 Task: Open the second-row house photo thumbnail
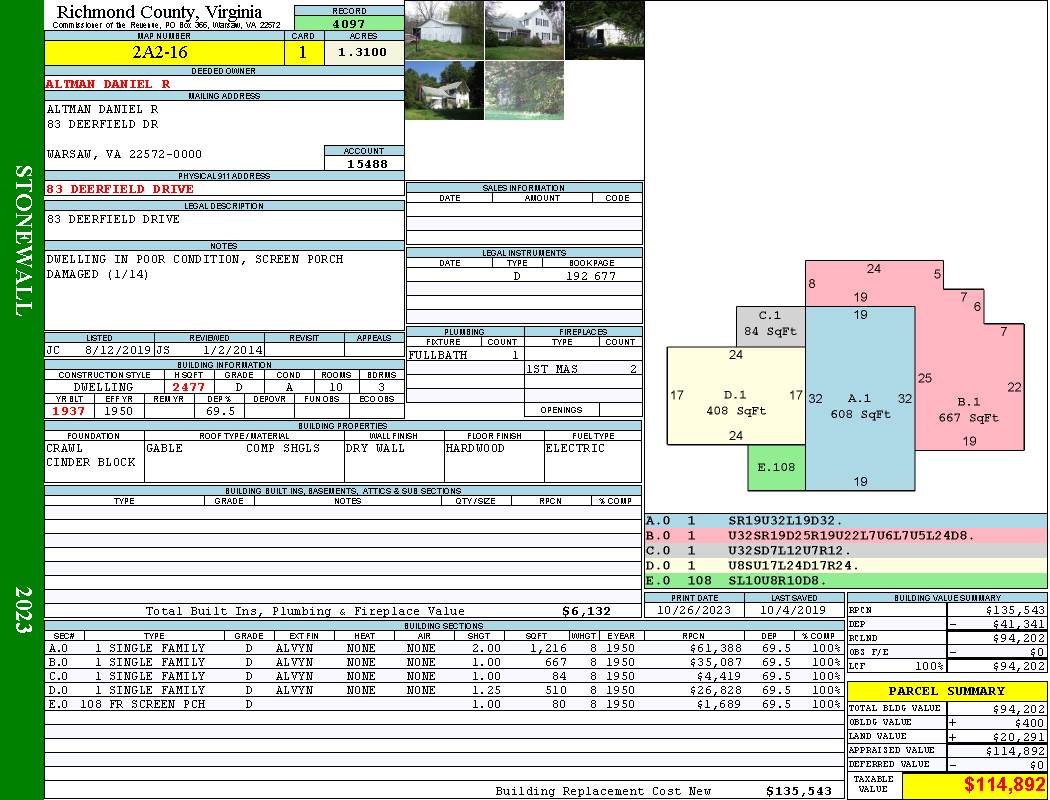click(x=445, y=90)
